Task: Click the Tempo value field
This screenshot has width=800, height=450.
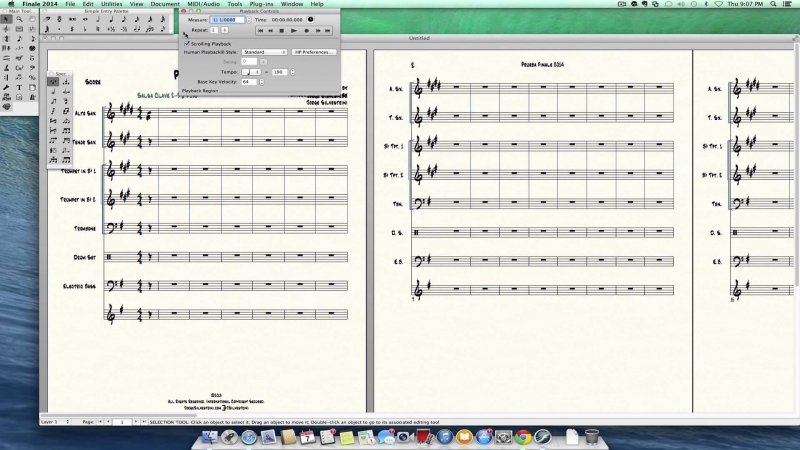Action: (280, 72)
